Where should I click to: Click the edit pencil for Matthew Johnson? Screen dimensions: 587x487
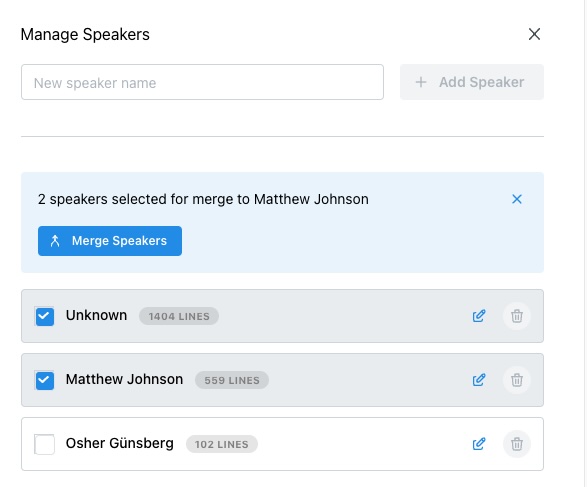pos(479,380)
